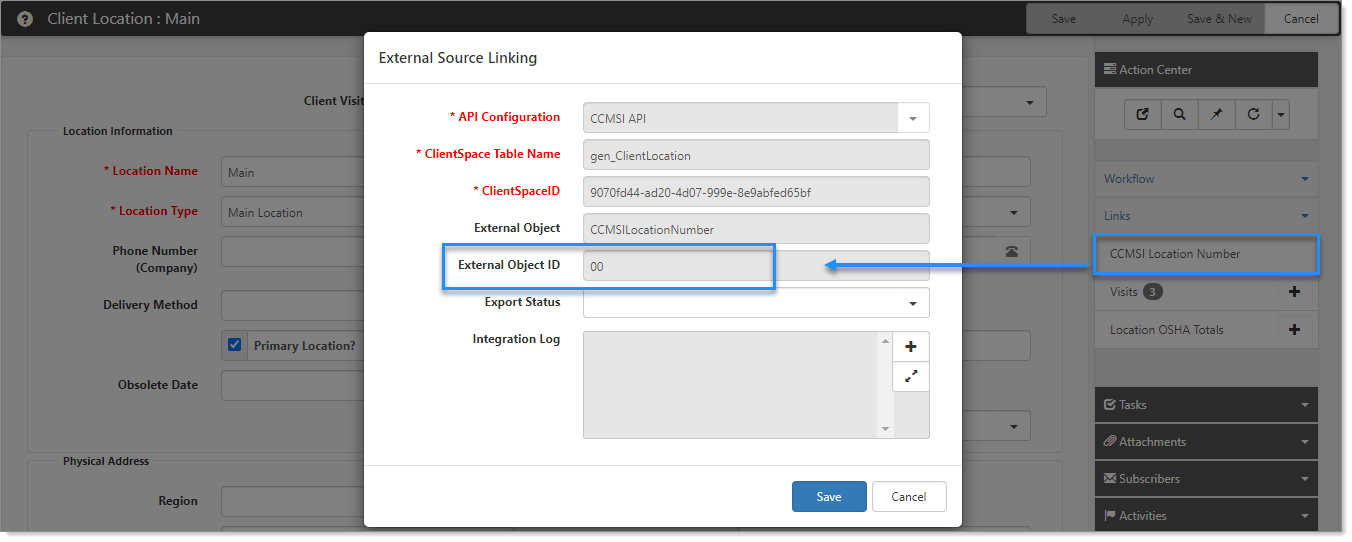
Task: Click the phone icon in Phone Number field
Action: [x=1012, y=252]
